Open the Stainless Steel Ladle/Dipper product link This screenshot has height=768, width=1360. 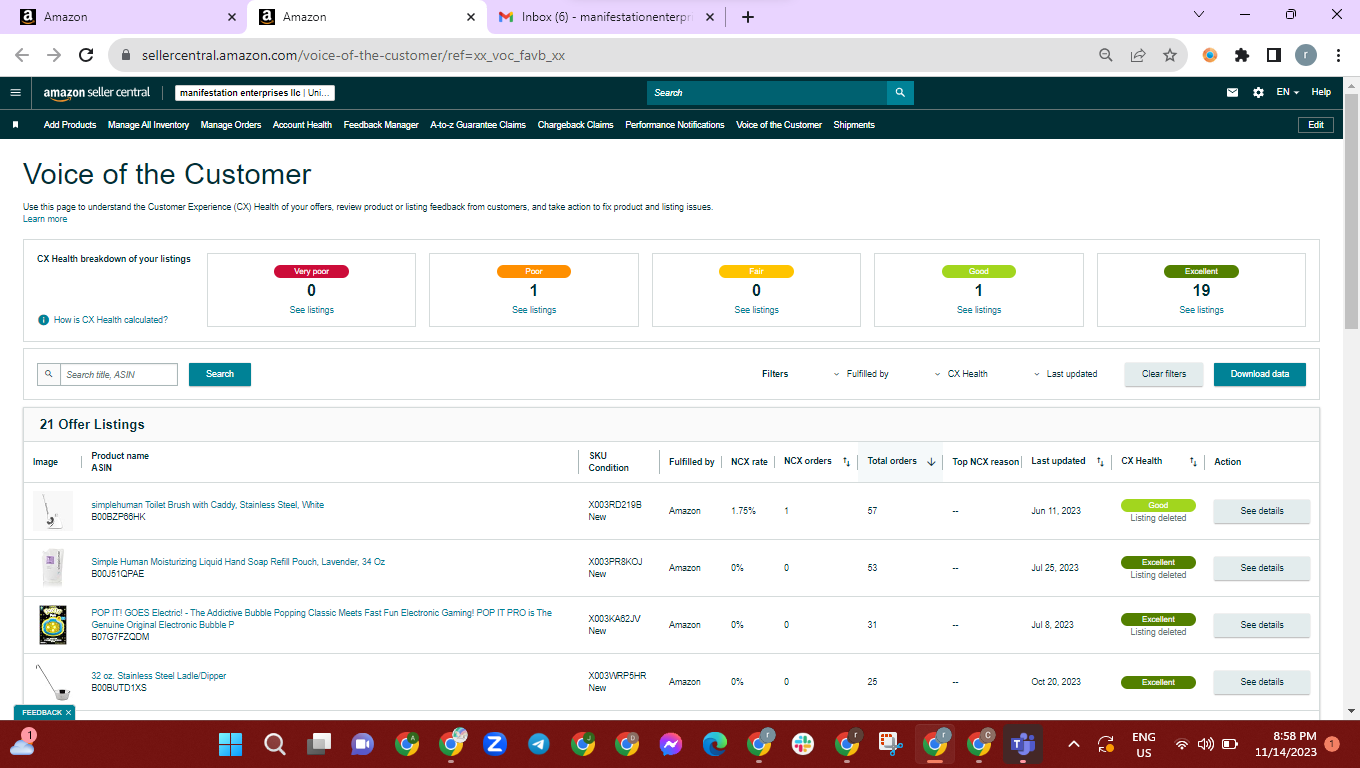click(x=159, y=676)
